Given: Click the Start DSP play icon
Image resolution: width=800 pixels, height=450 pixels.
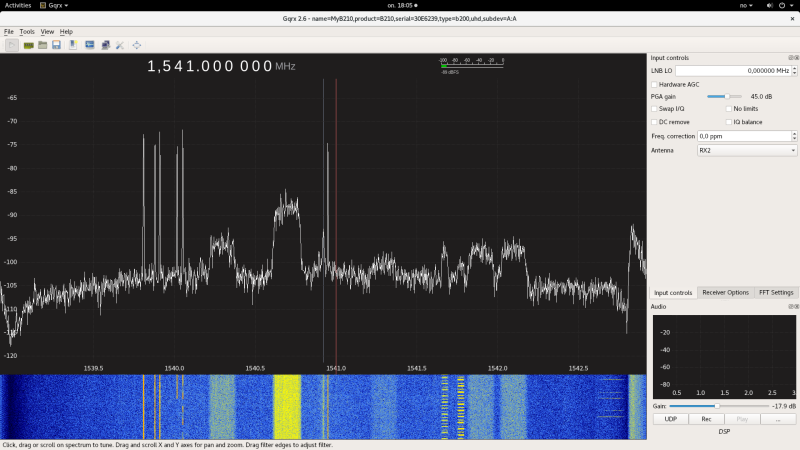Looking at the screenshot, I should (x=11, y=45).
